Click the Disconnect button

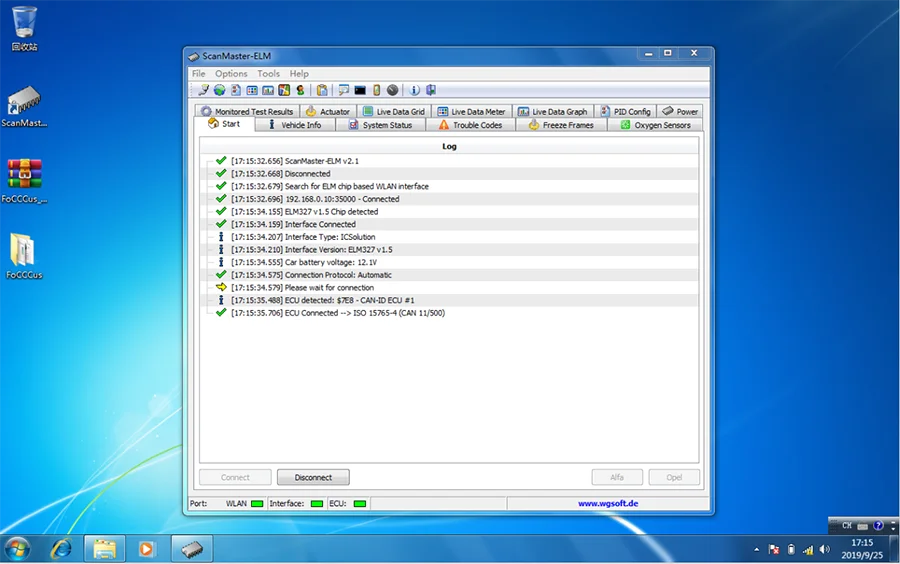[313, 477]
